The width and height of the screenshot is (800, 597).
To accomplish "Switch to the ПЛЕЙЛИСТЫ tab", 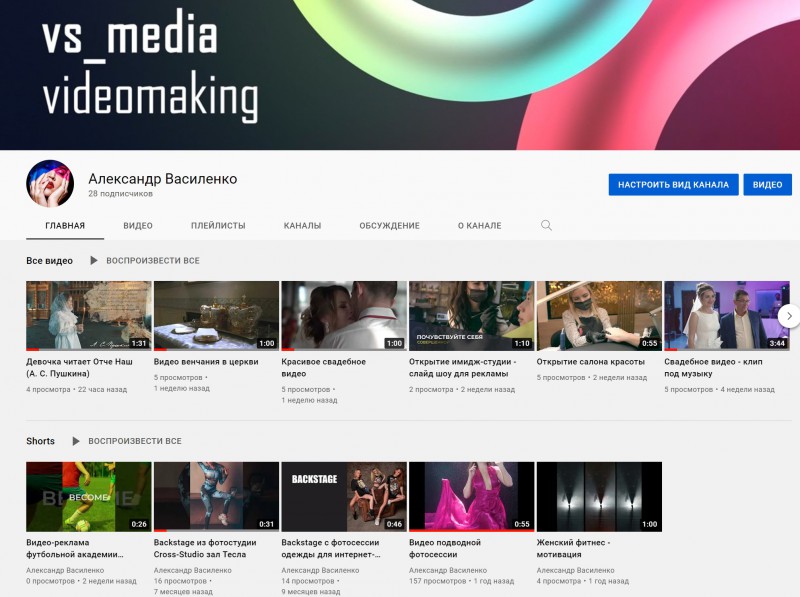I will tap(218, 226).
